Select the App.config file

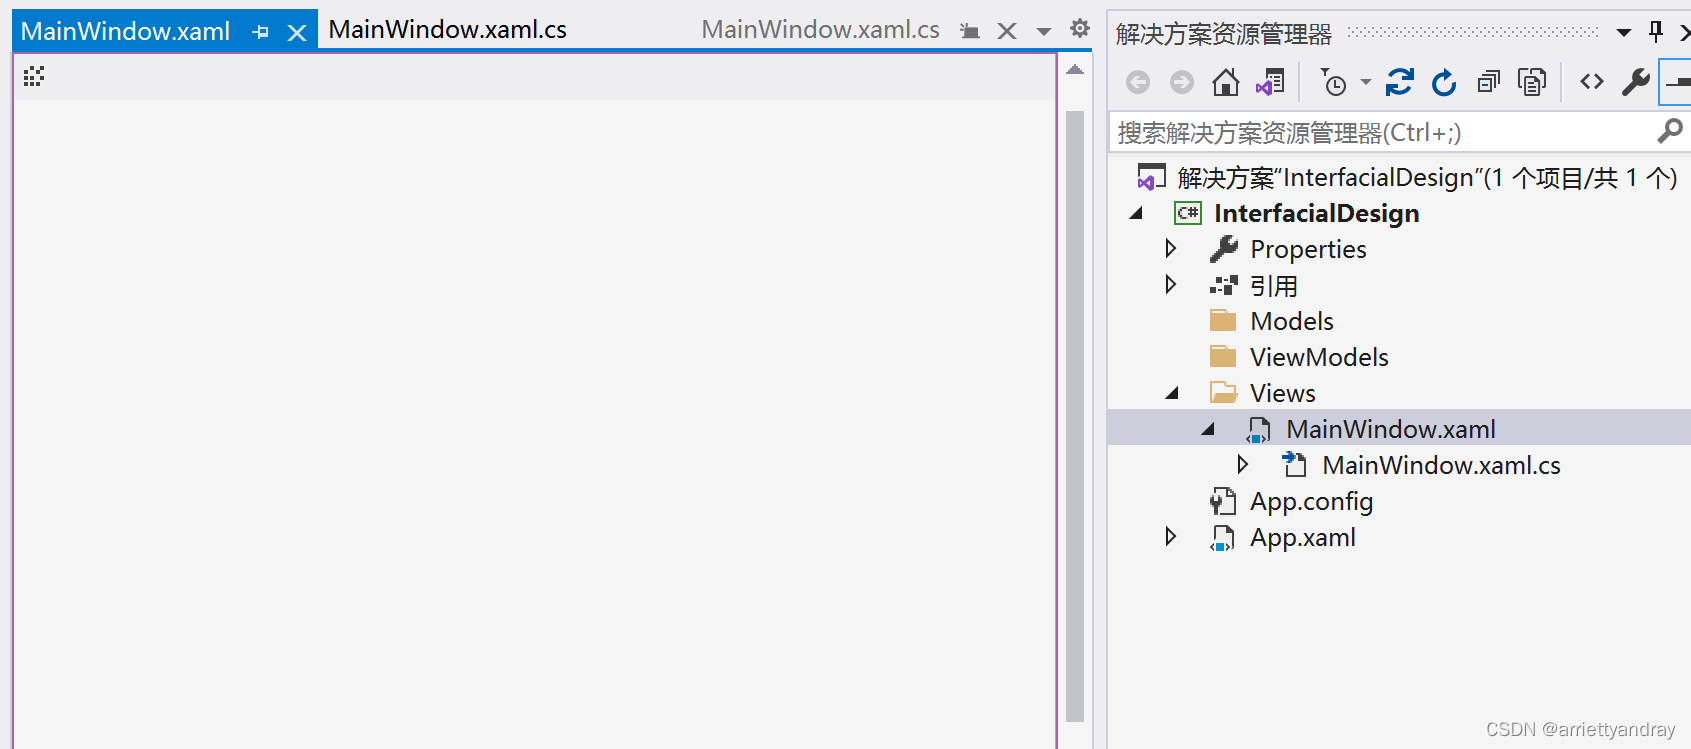point(1311,501)
